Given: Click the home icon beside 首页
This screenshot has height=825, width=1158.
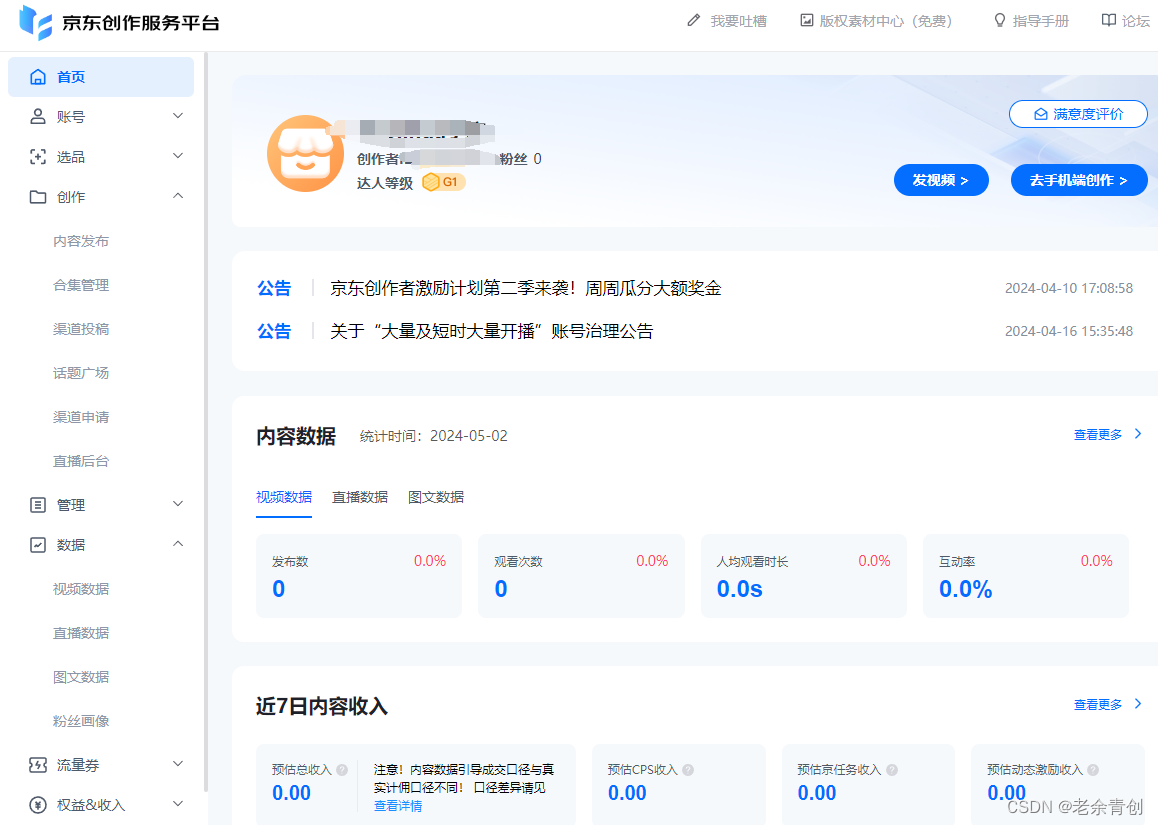Looking at the screenshot, I should 38,77.
